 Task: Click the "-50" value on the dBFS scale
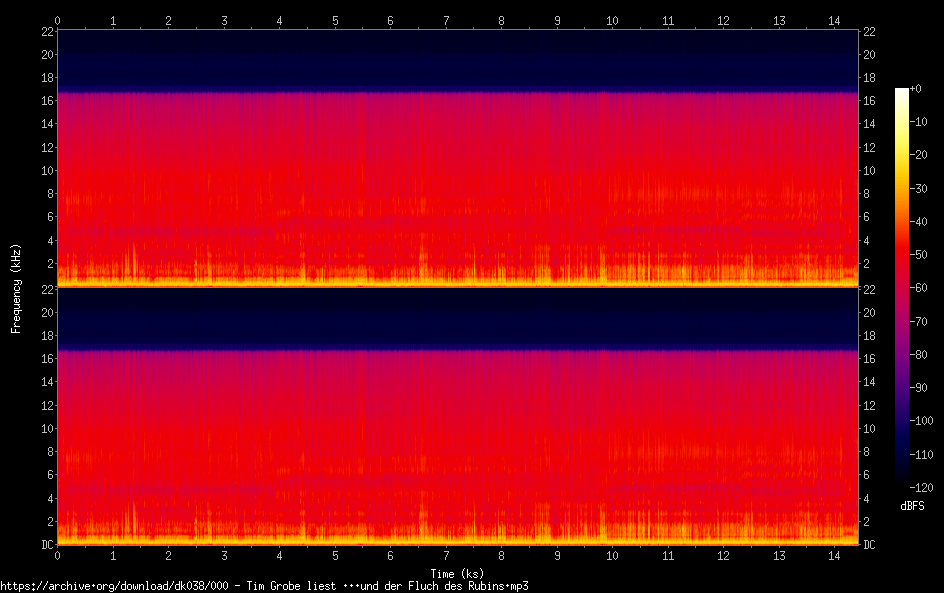[919, 255]
